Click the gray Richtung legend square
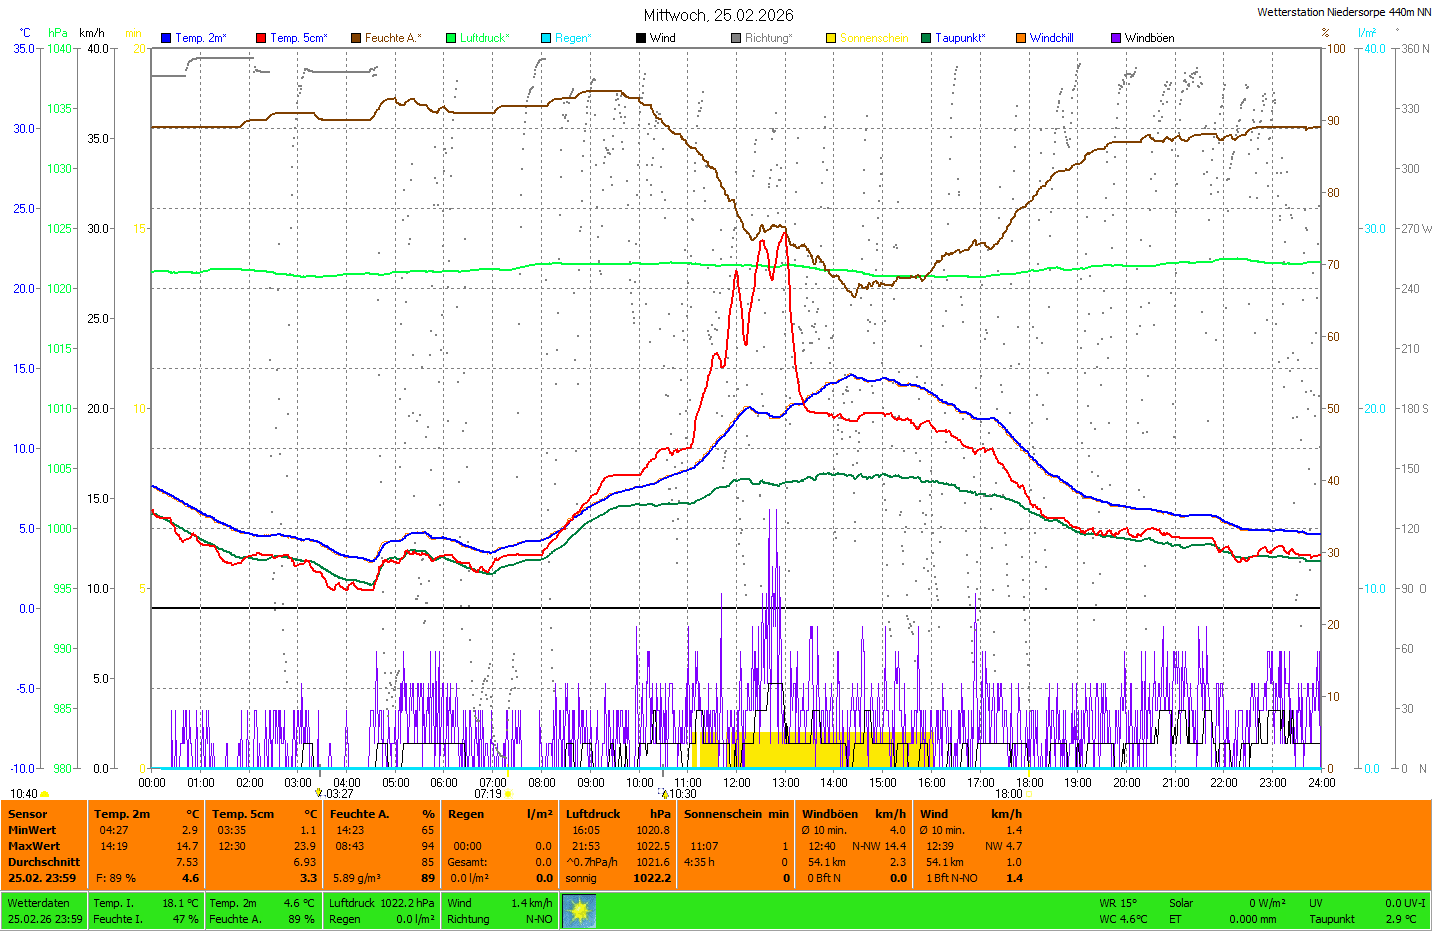 (x=736, y=38)
